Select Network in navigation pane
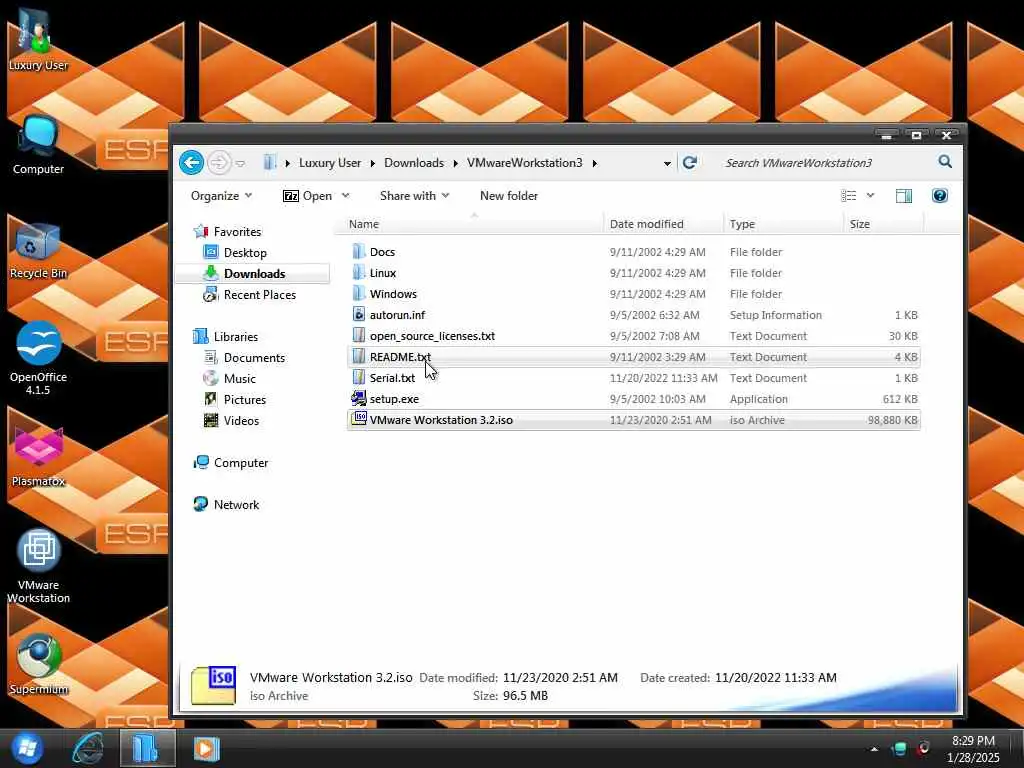 [227, 505]
